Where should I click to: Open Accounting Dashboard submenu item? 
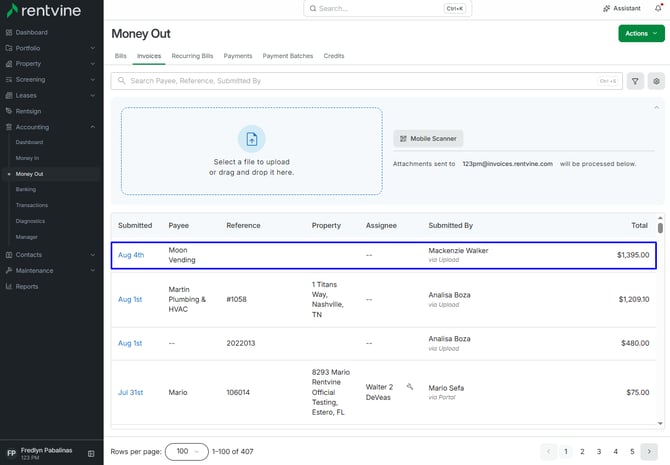coord(29,142)
